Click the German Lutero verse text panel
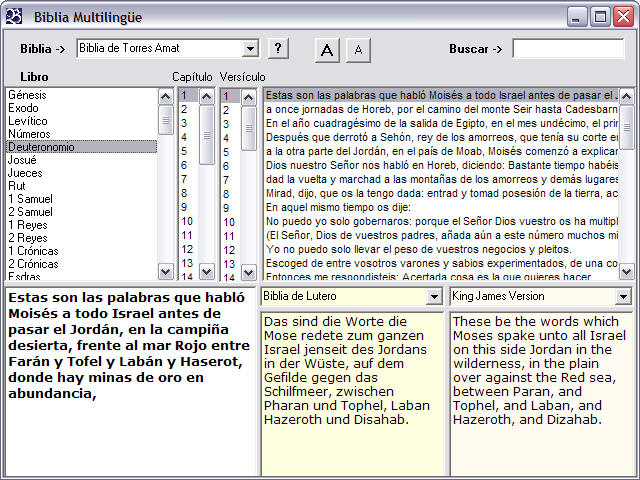Viewport: 640px width, 480px height. (x=352, y=394)
